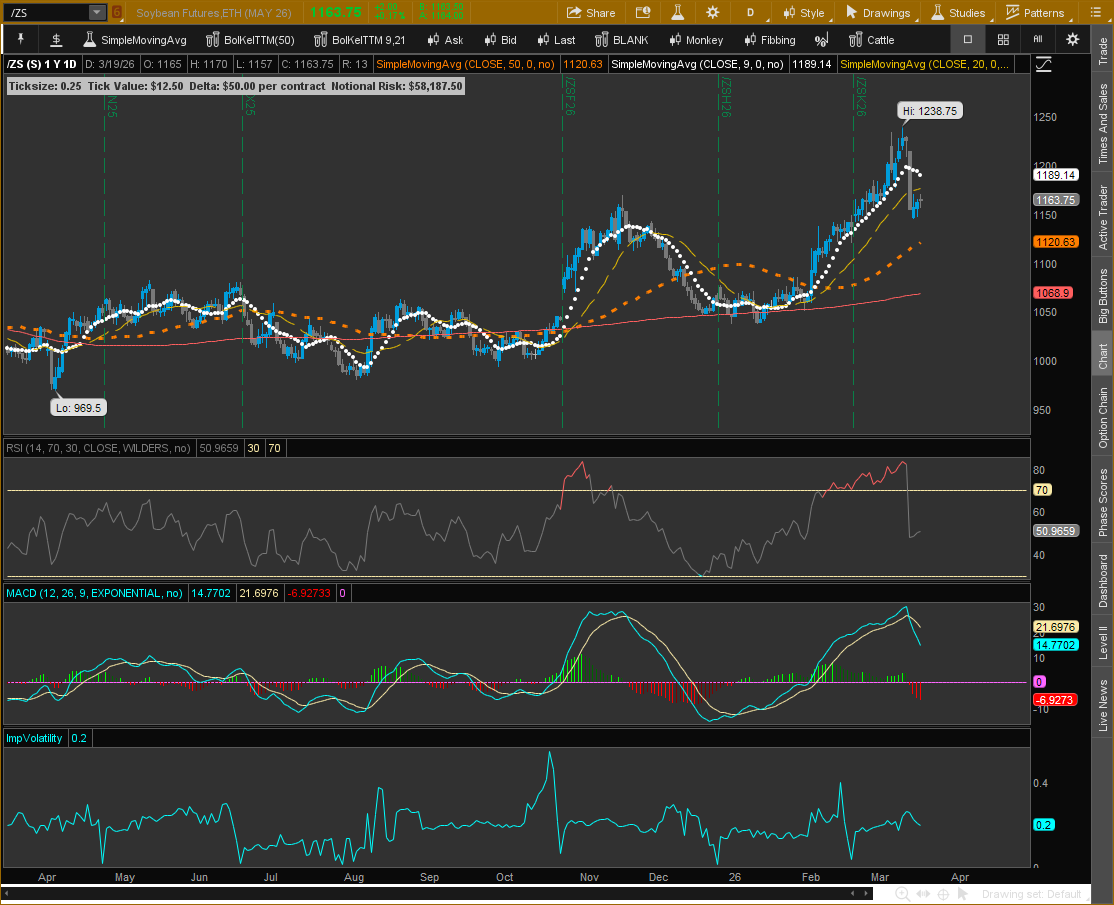Switch to single chart layout view
The height and width of the screenshot is (905, 1114).
(x=967, y=40)
